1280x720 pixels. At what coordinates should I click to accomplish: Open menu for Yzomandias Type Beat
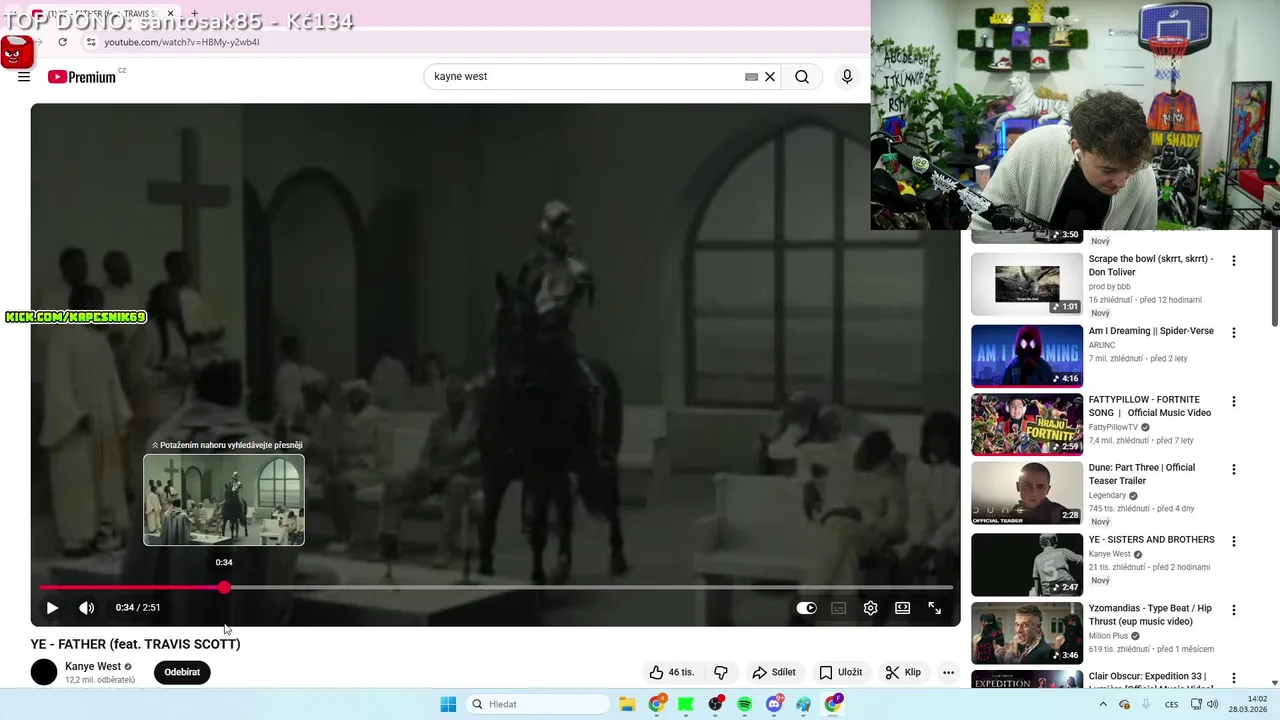point(1233,610)
